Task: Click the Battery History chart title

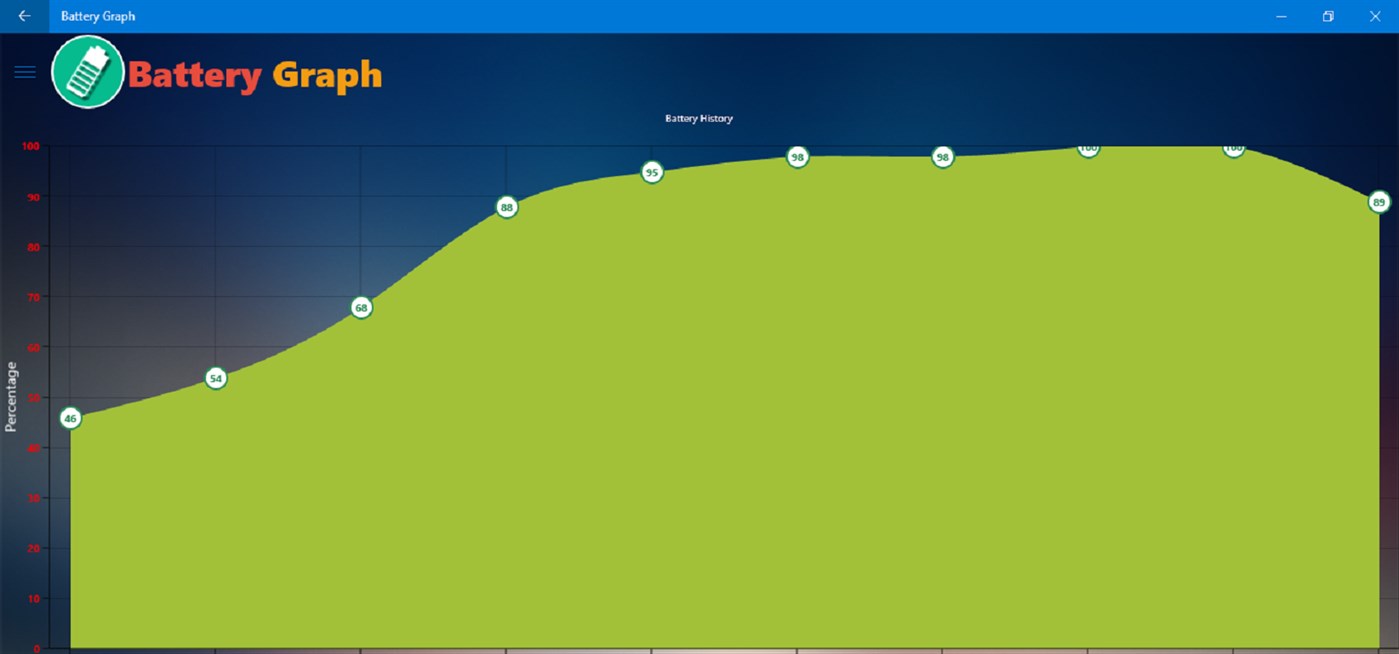Action: coord(698,118)
